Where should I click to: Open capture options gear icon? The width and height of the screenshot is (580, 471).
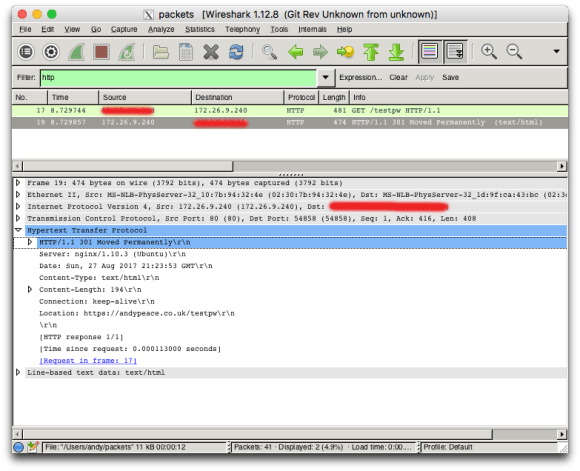[x=51, y=51]
